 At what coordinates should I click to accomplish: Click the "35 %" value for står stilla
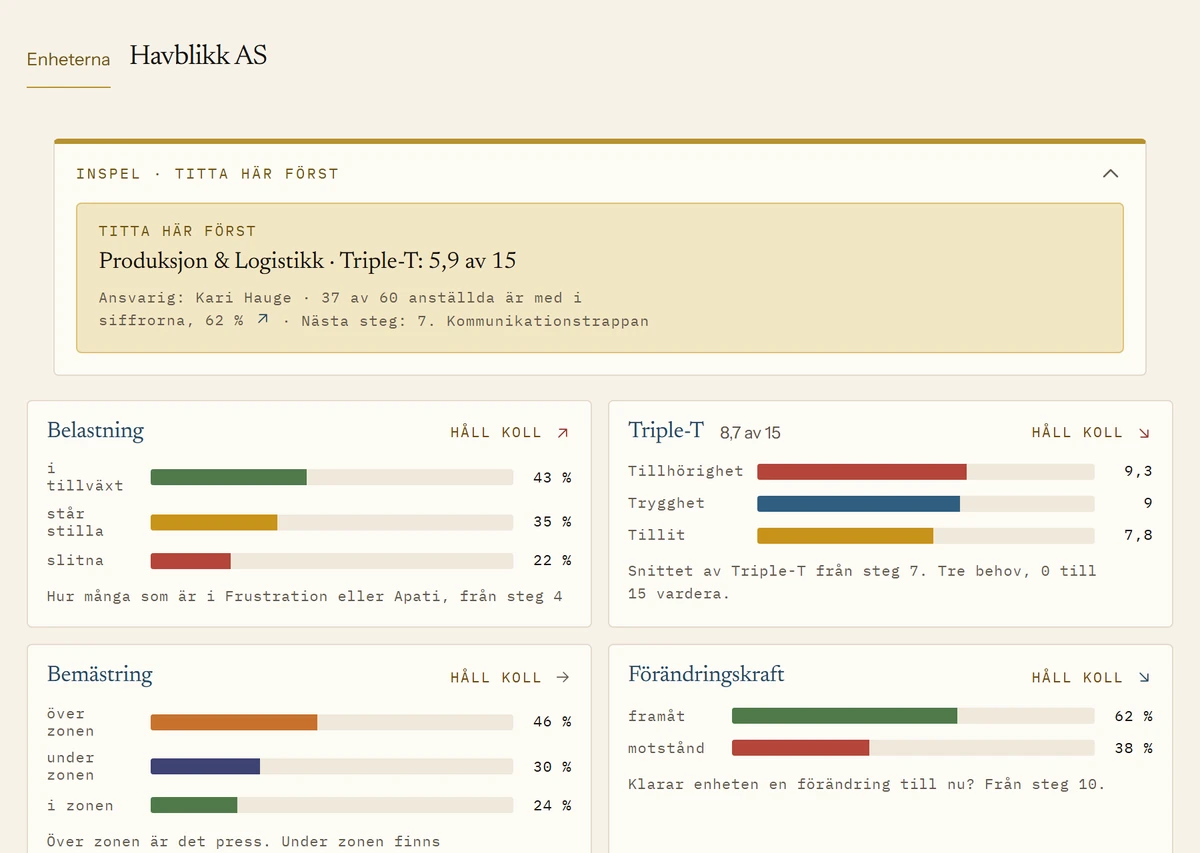[x=552, y=522]
